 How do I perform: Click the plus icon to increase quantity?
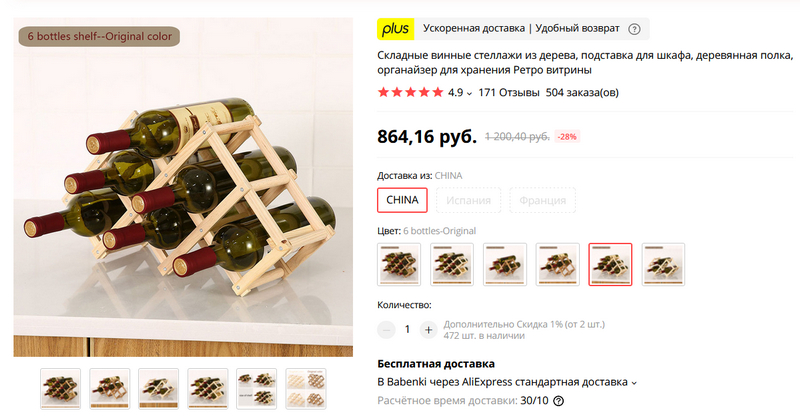click(429, 330)
